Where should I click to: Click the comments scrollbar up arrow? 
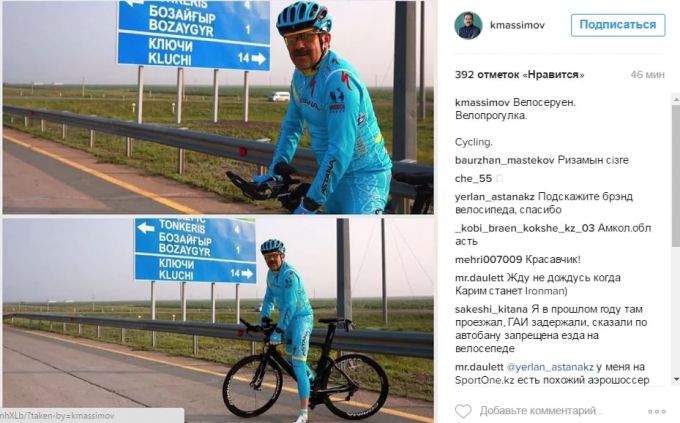coord(676,99)
